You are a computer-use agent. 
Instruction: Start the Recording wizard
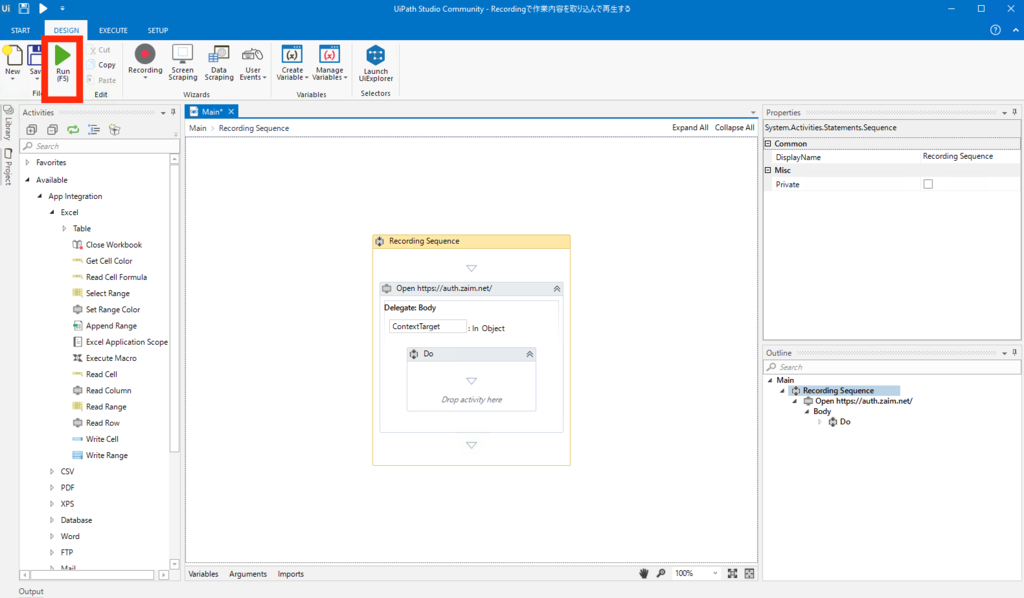(x=145, y=61)
